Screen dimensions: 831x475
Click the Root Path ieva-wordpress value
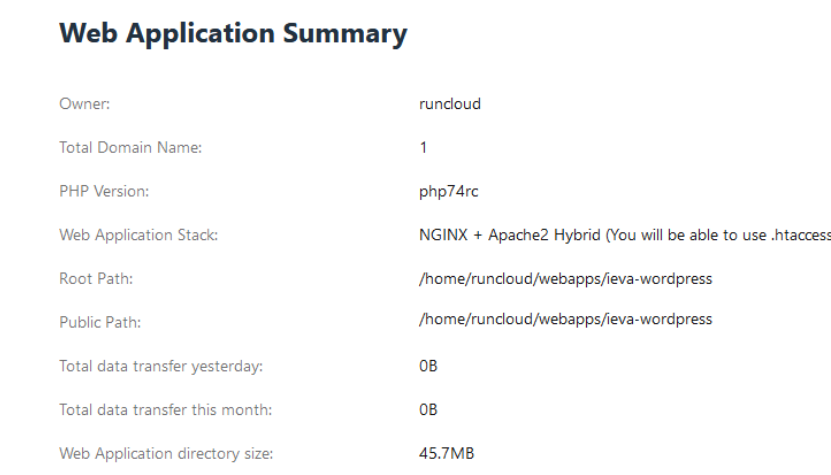click(x=565, y=279)
